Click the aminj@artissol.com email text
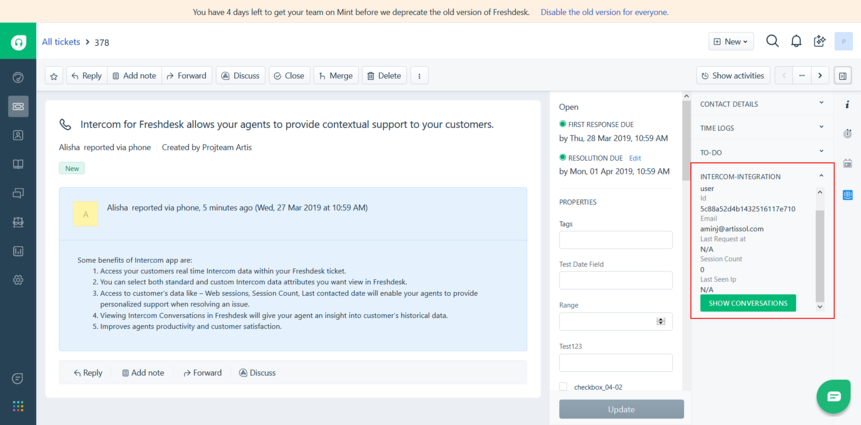This screenshot has height=425, width=861. (732, 229)
